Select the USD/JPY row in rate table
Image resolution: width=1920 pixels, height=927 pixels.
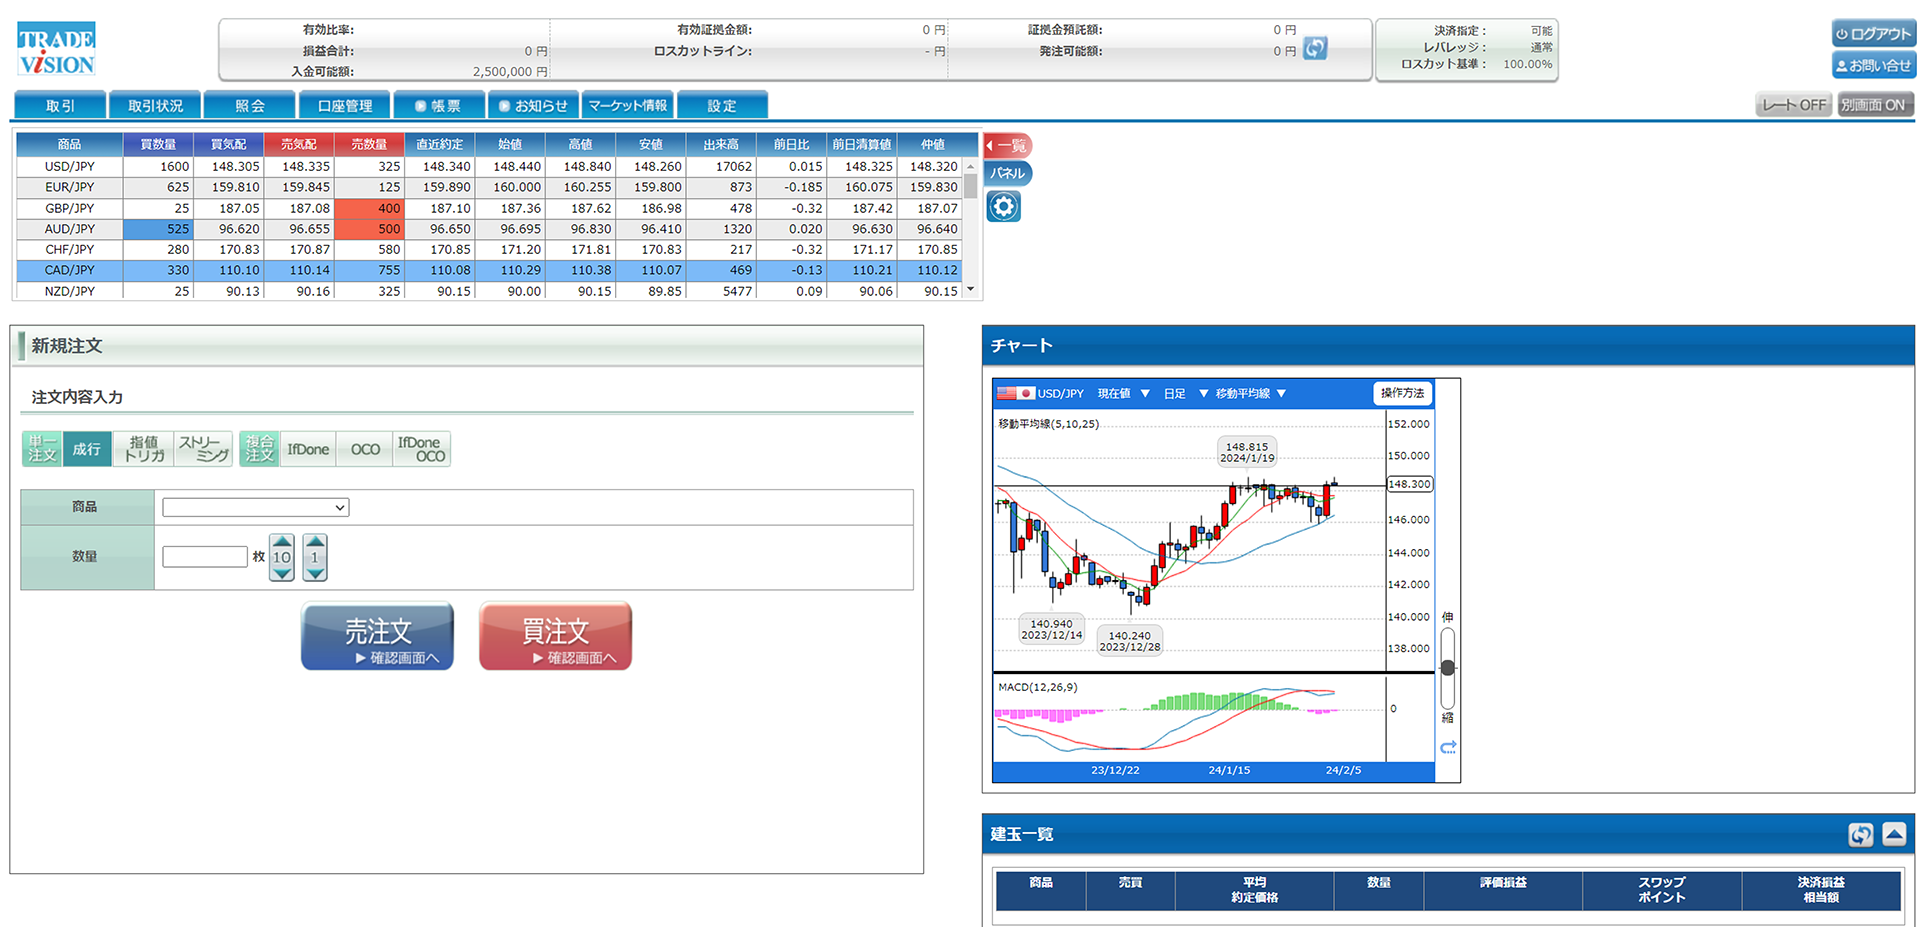pyautogui.click(x=489, y=166)
